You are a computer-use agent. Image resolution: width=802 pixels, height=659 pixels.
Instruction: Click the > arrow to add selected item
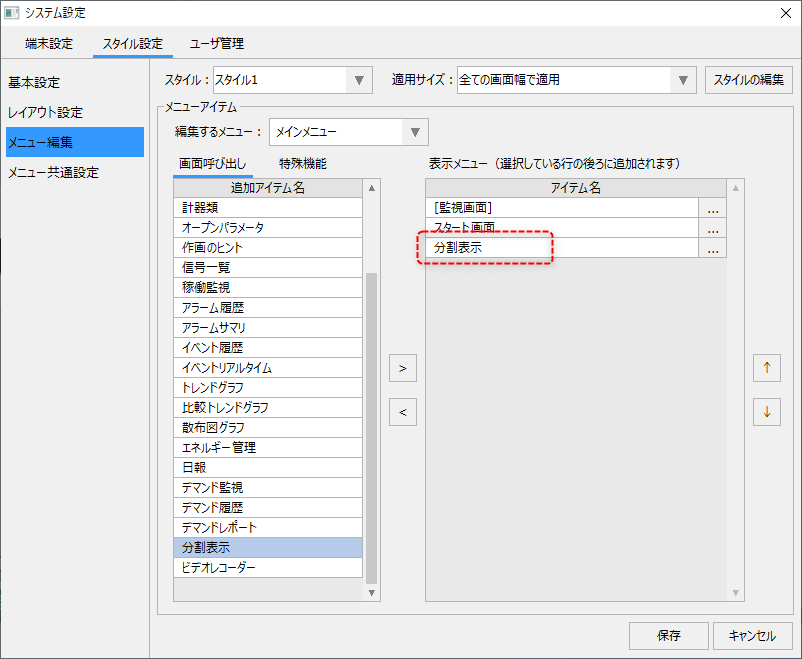click(402, 367)
